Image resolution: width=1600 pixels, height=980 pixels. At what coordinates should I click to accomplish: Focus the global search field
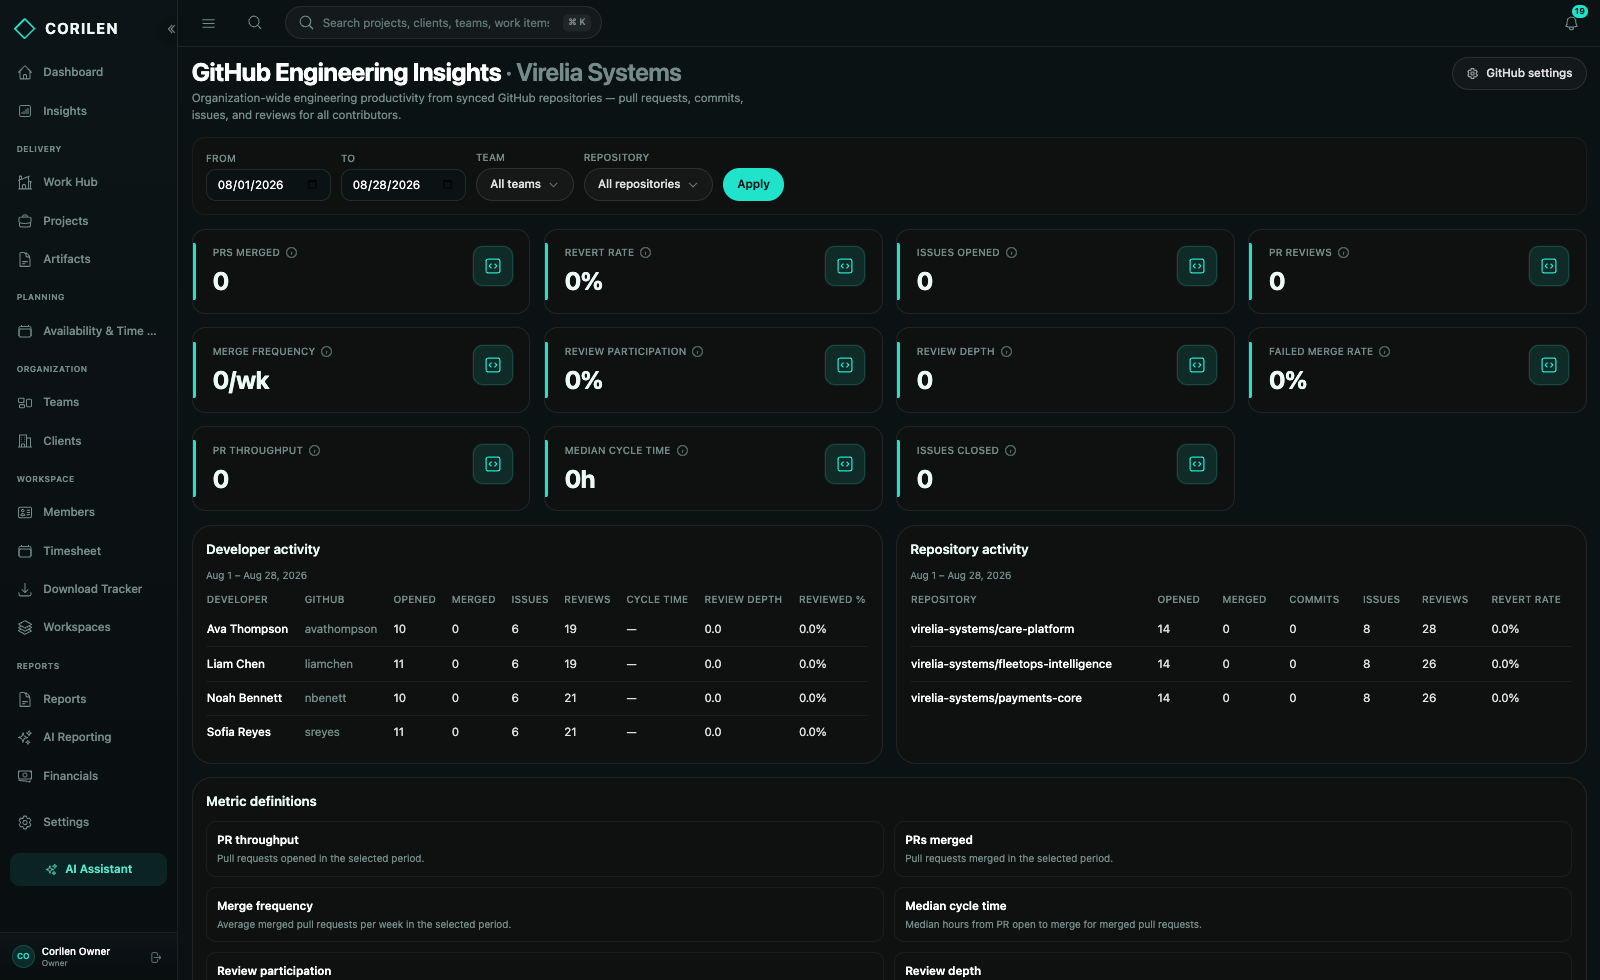[443, 23]
